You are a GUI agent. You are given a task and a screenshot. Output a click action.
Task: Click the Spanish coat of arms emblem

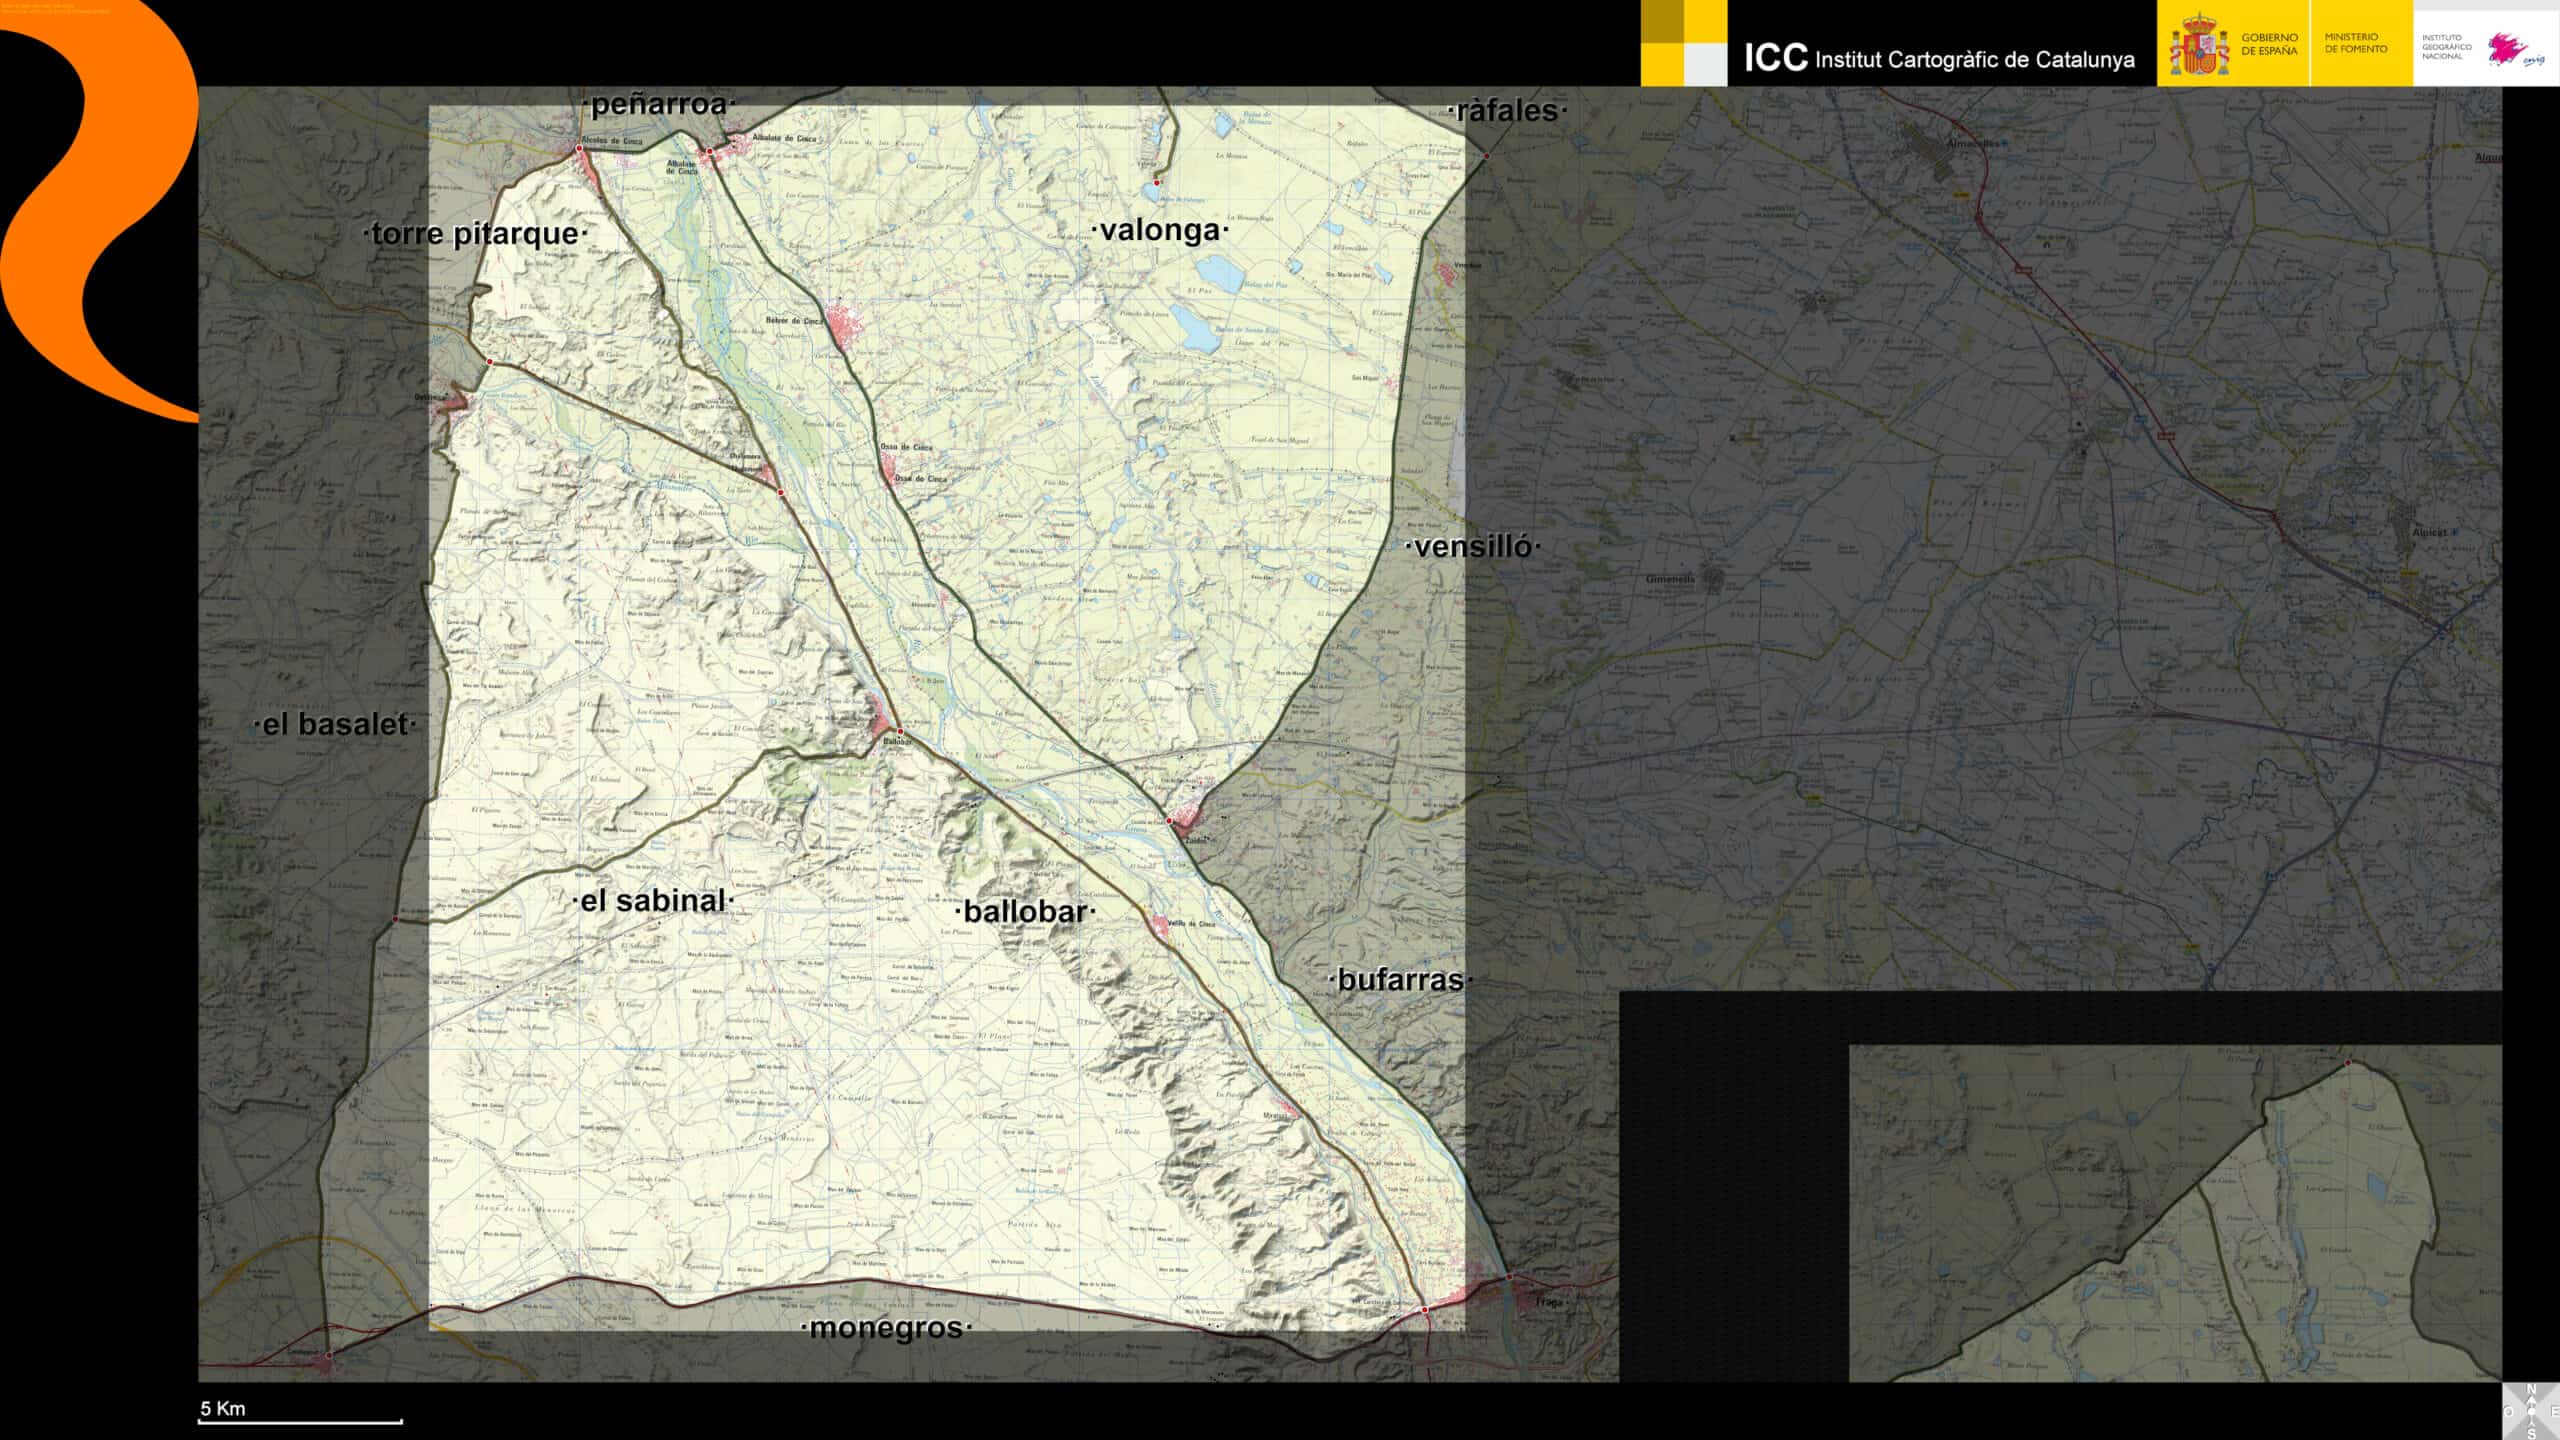[x=2199, y=45]
